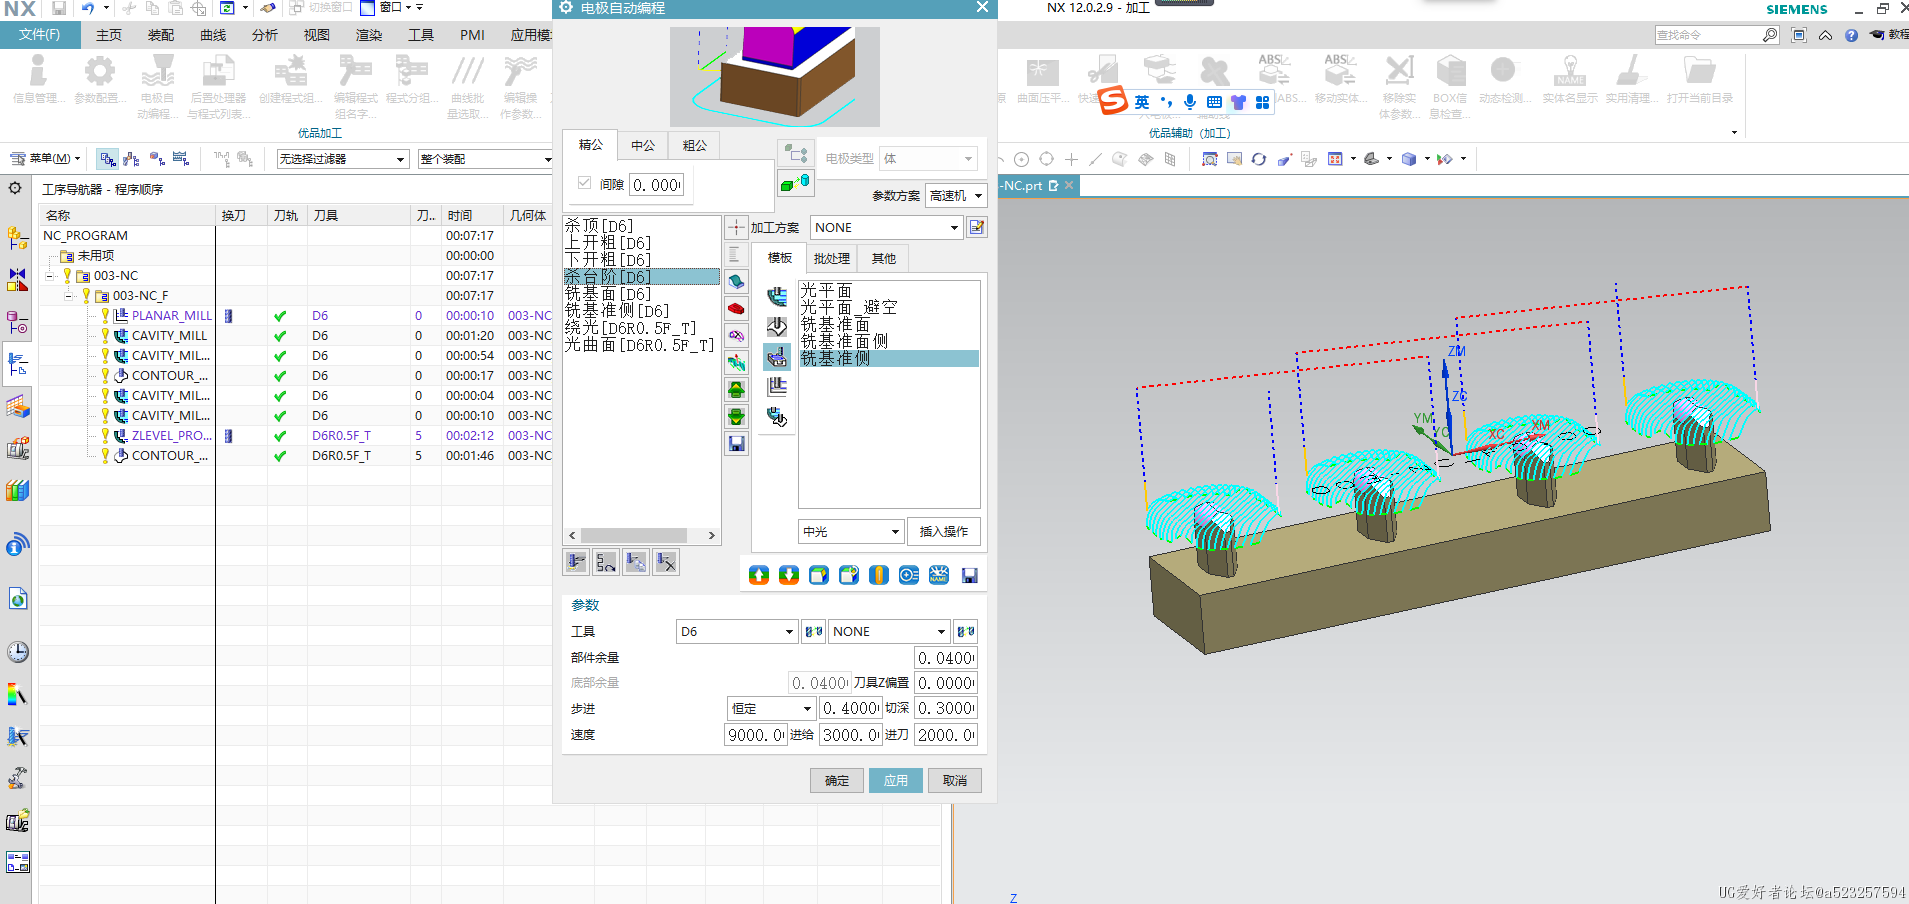Toggle the 间隙 gap checkbox

tap(585, 183)
